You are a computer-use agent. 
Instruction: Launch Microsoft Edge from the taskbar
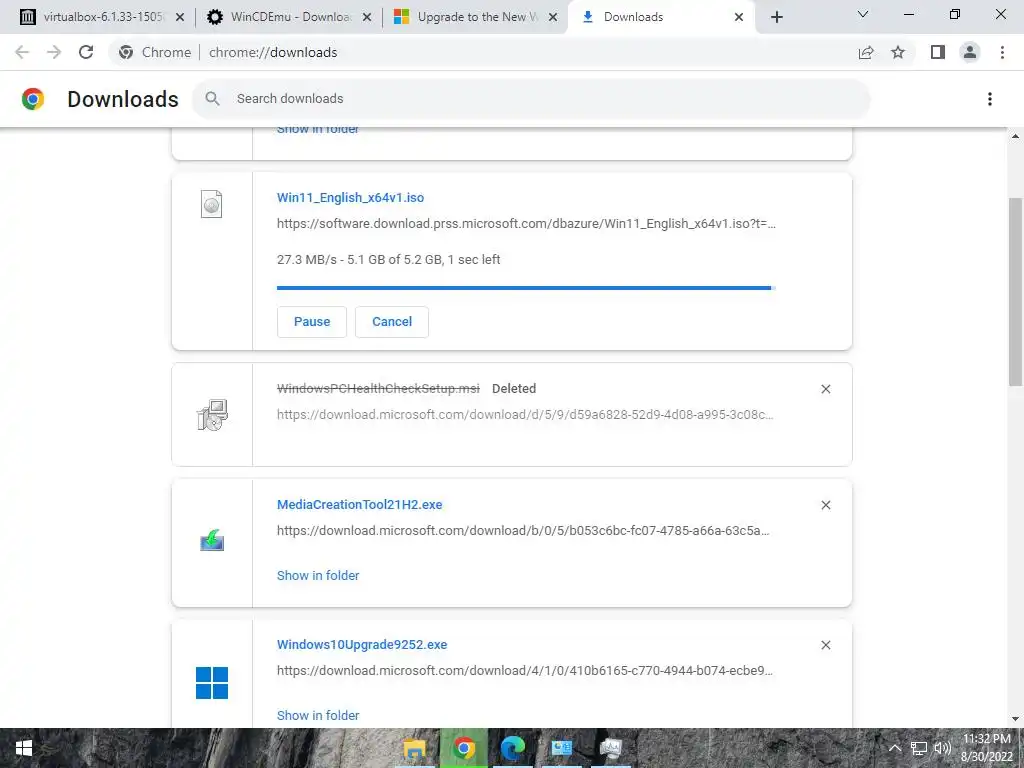coord(513,748)
